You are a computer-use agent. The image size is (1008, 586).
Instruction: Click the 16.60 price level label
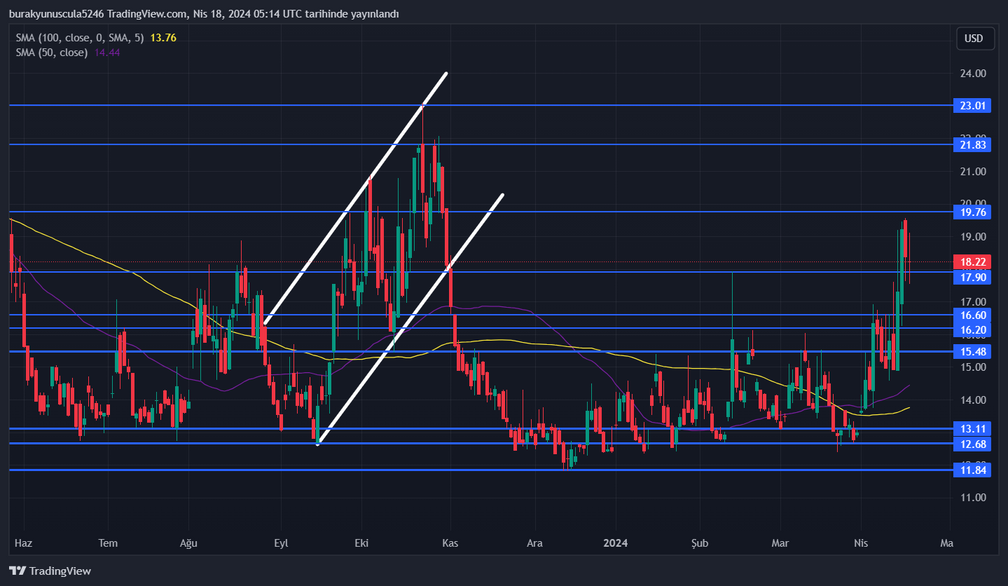pyautogui.click(x=973, y=314)
